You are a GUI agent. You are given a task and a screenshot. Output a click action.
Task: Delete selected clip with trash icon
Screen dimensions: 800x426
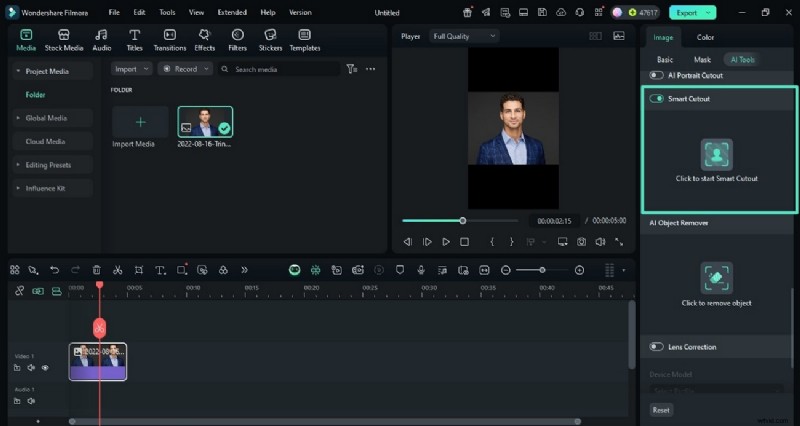point(96,270)
